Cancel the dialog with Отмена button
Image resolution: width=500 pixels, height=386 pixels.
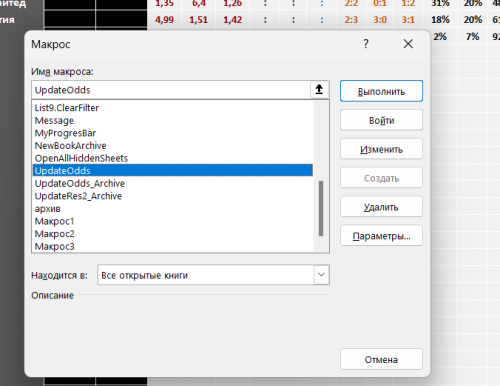381,359
